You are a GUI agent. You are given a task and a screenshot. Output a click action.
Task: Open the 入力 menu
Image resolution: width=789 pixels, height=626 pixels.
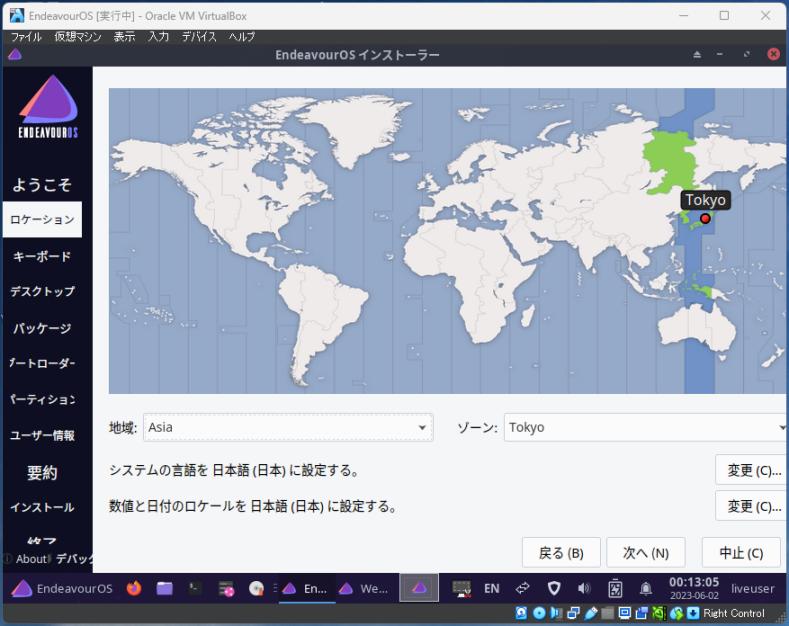click(158, 37)
